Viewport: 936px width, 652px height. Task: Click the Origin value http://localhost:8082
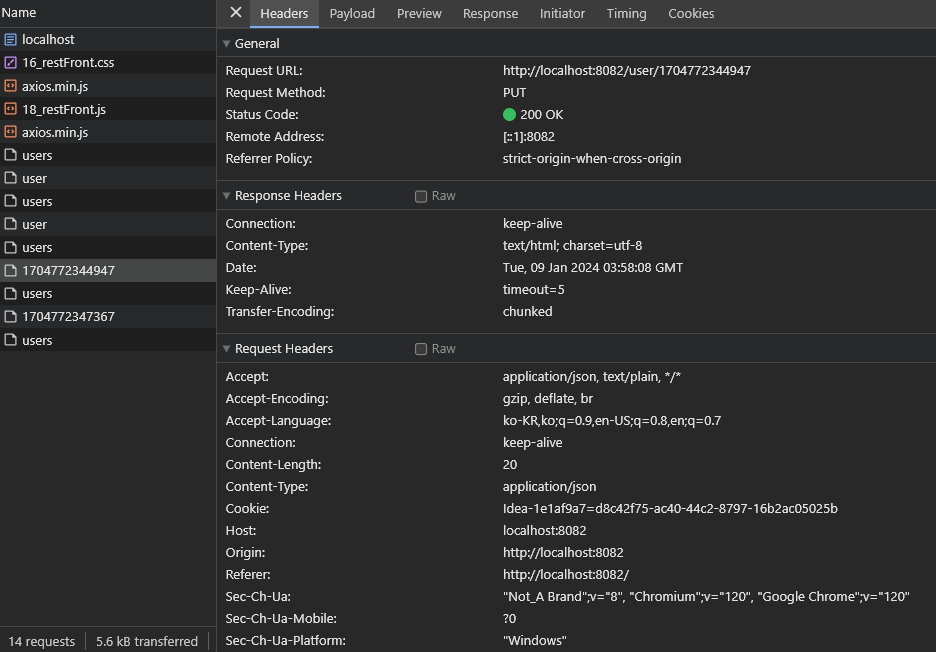[563, 553]
